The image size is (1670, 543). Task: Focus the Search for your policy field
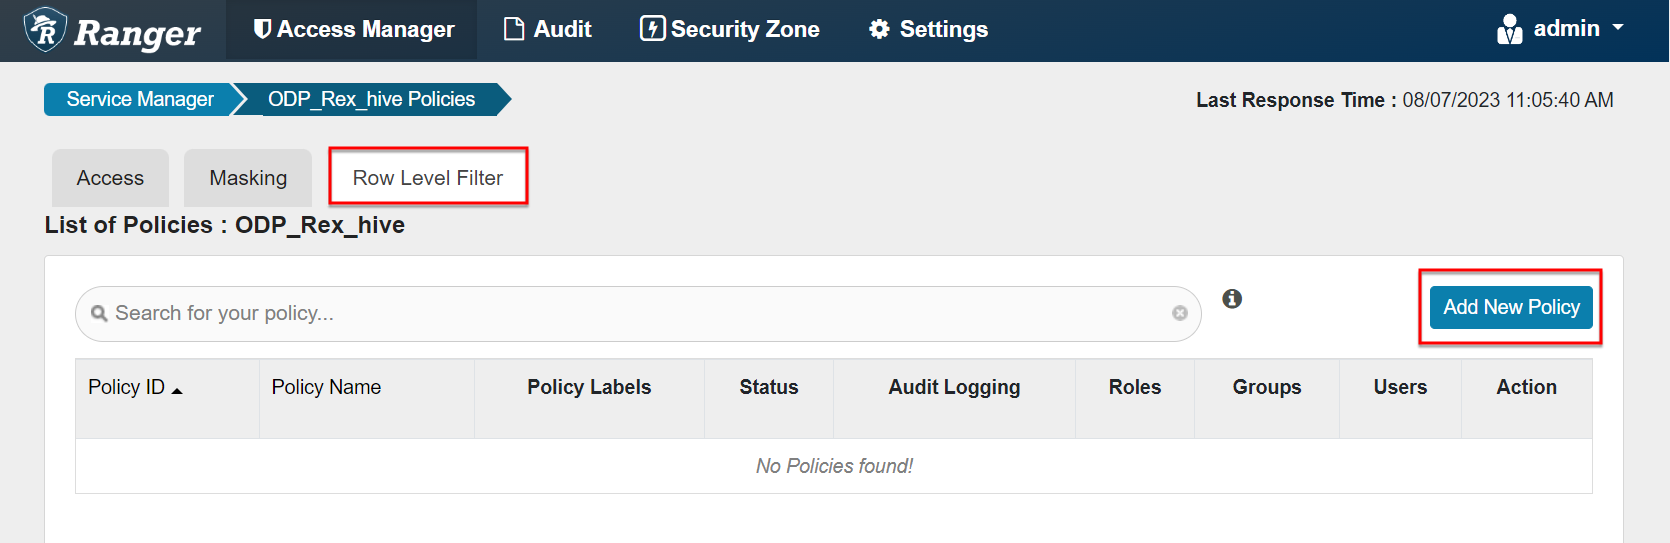[638, 314]
